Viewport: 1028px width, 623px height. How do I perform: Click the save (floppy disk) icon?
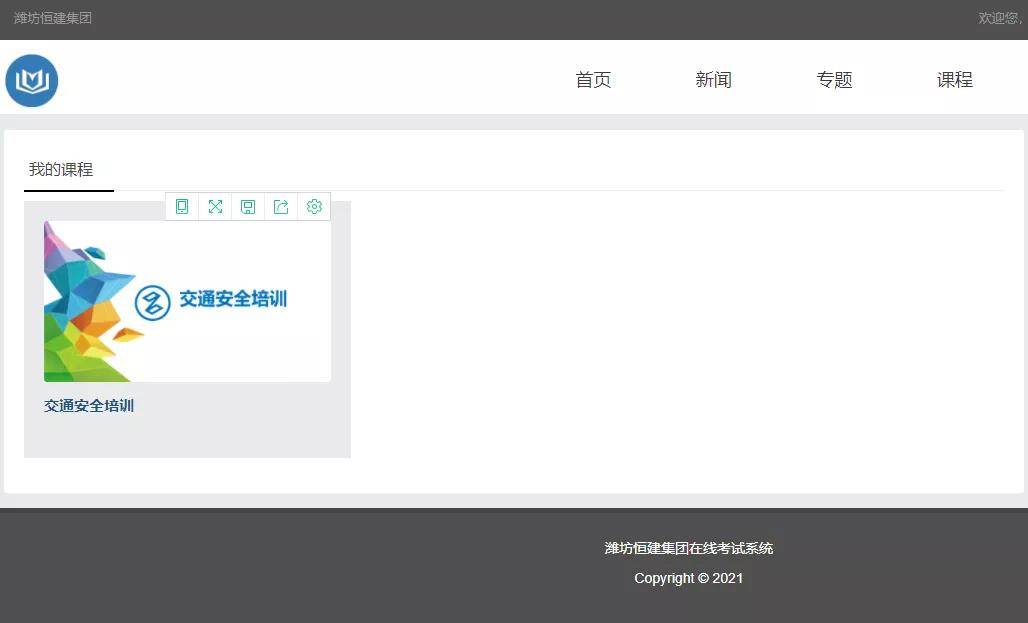247,206
